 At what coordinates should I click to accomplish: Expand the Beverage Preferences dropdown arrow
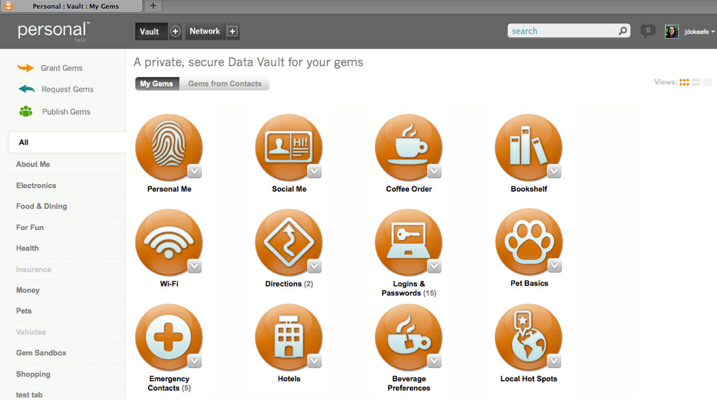pyautogui.click(x=434, y=361)
